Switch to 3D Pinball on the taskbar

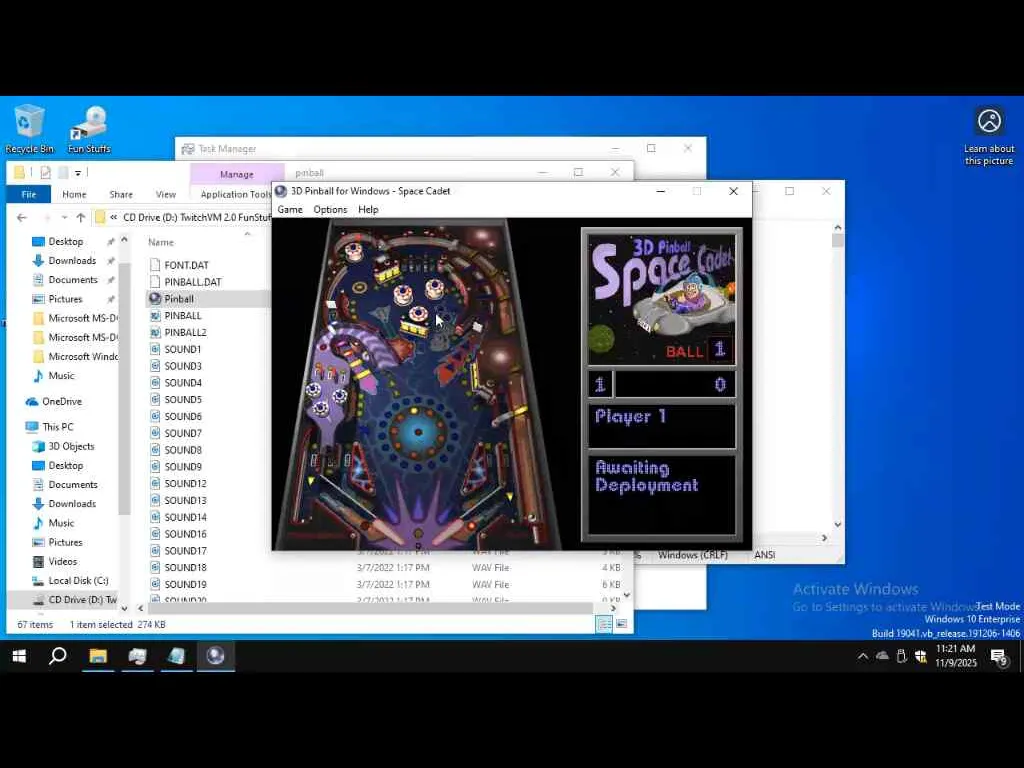tap(216, 656)
